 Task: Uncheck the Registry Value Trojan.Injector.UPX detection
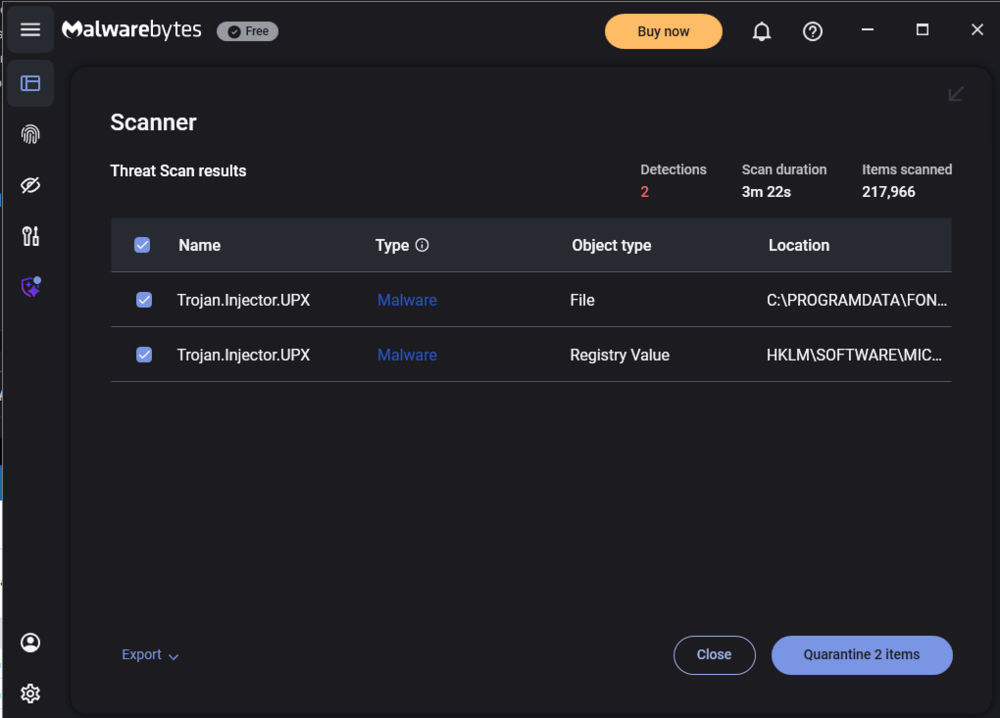click(x=144, y=355)
